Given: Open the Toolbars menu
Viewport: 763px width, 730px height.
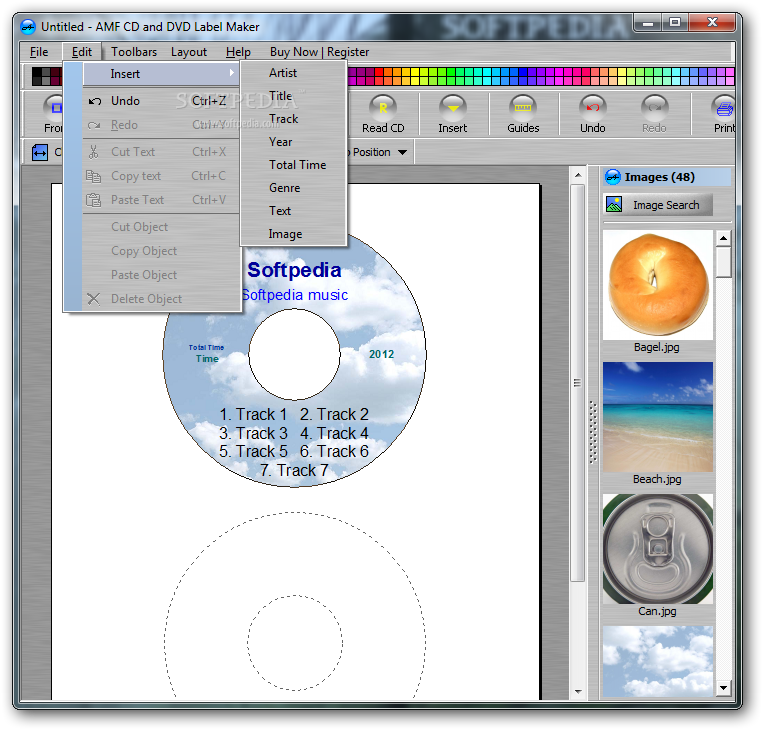Looking at the screenshot, I should (134, 52).
